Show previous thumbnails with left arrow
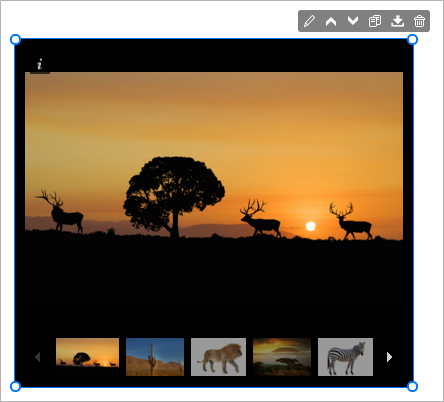444x402 pixels. [x=37, y=357]
